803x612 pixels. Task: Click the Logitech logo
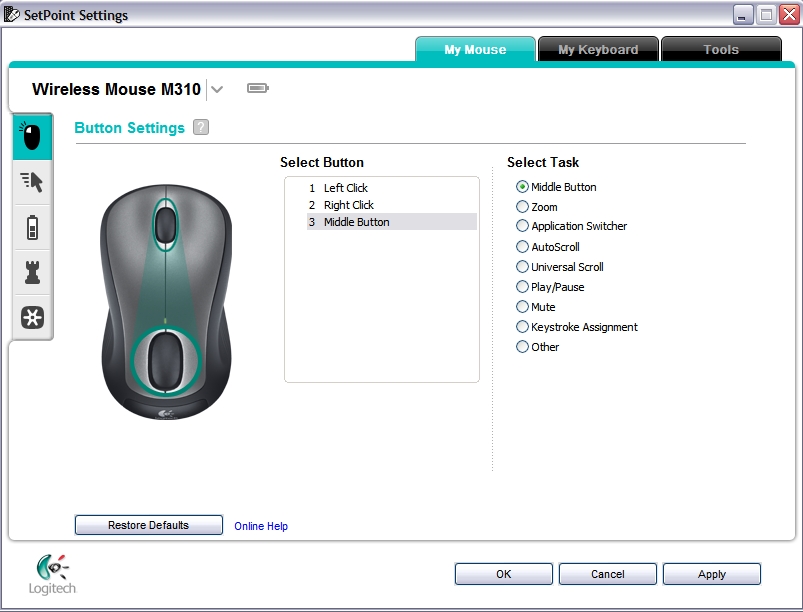click(x=52, y=575)
